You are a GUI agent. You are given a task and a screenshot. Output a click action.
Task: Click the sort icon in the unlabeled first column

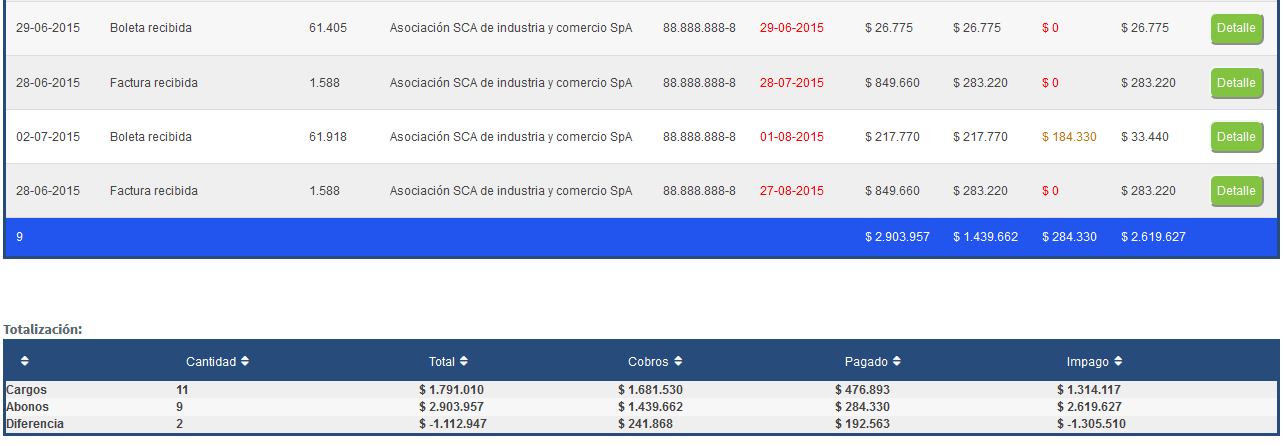pos(25,361)
